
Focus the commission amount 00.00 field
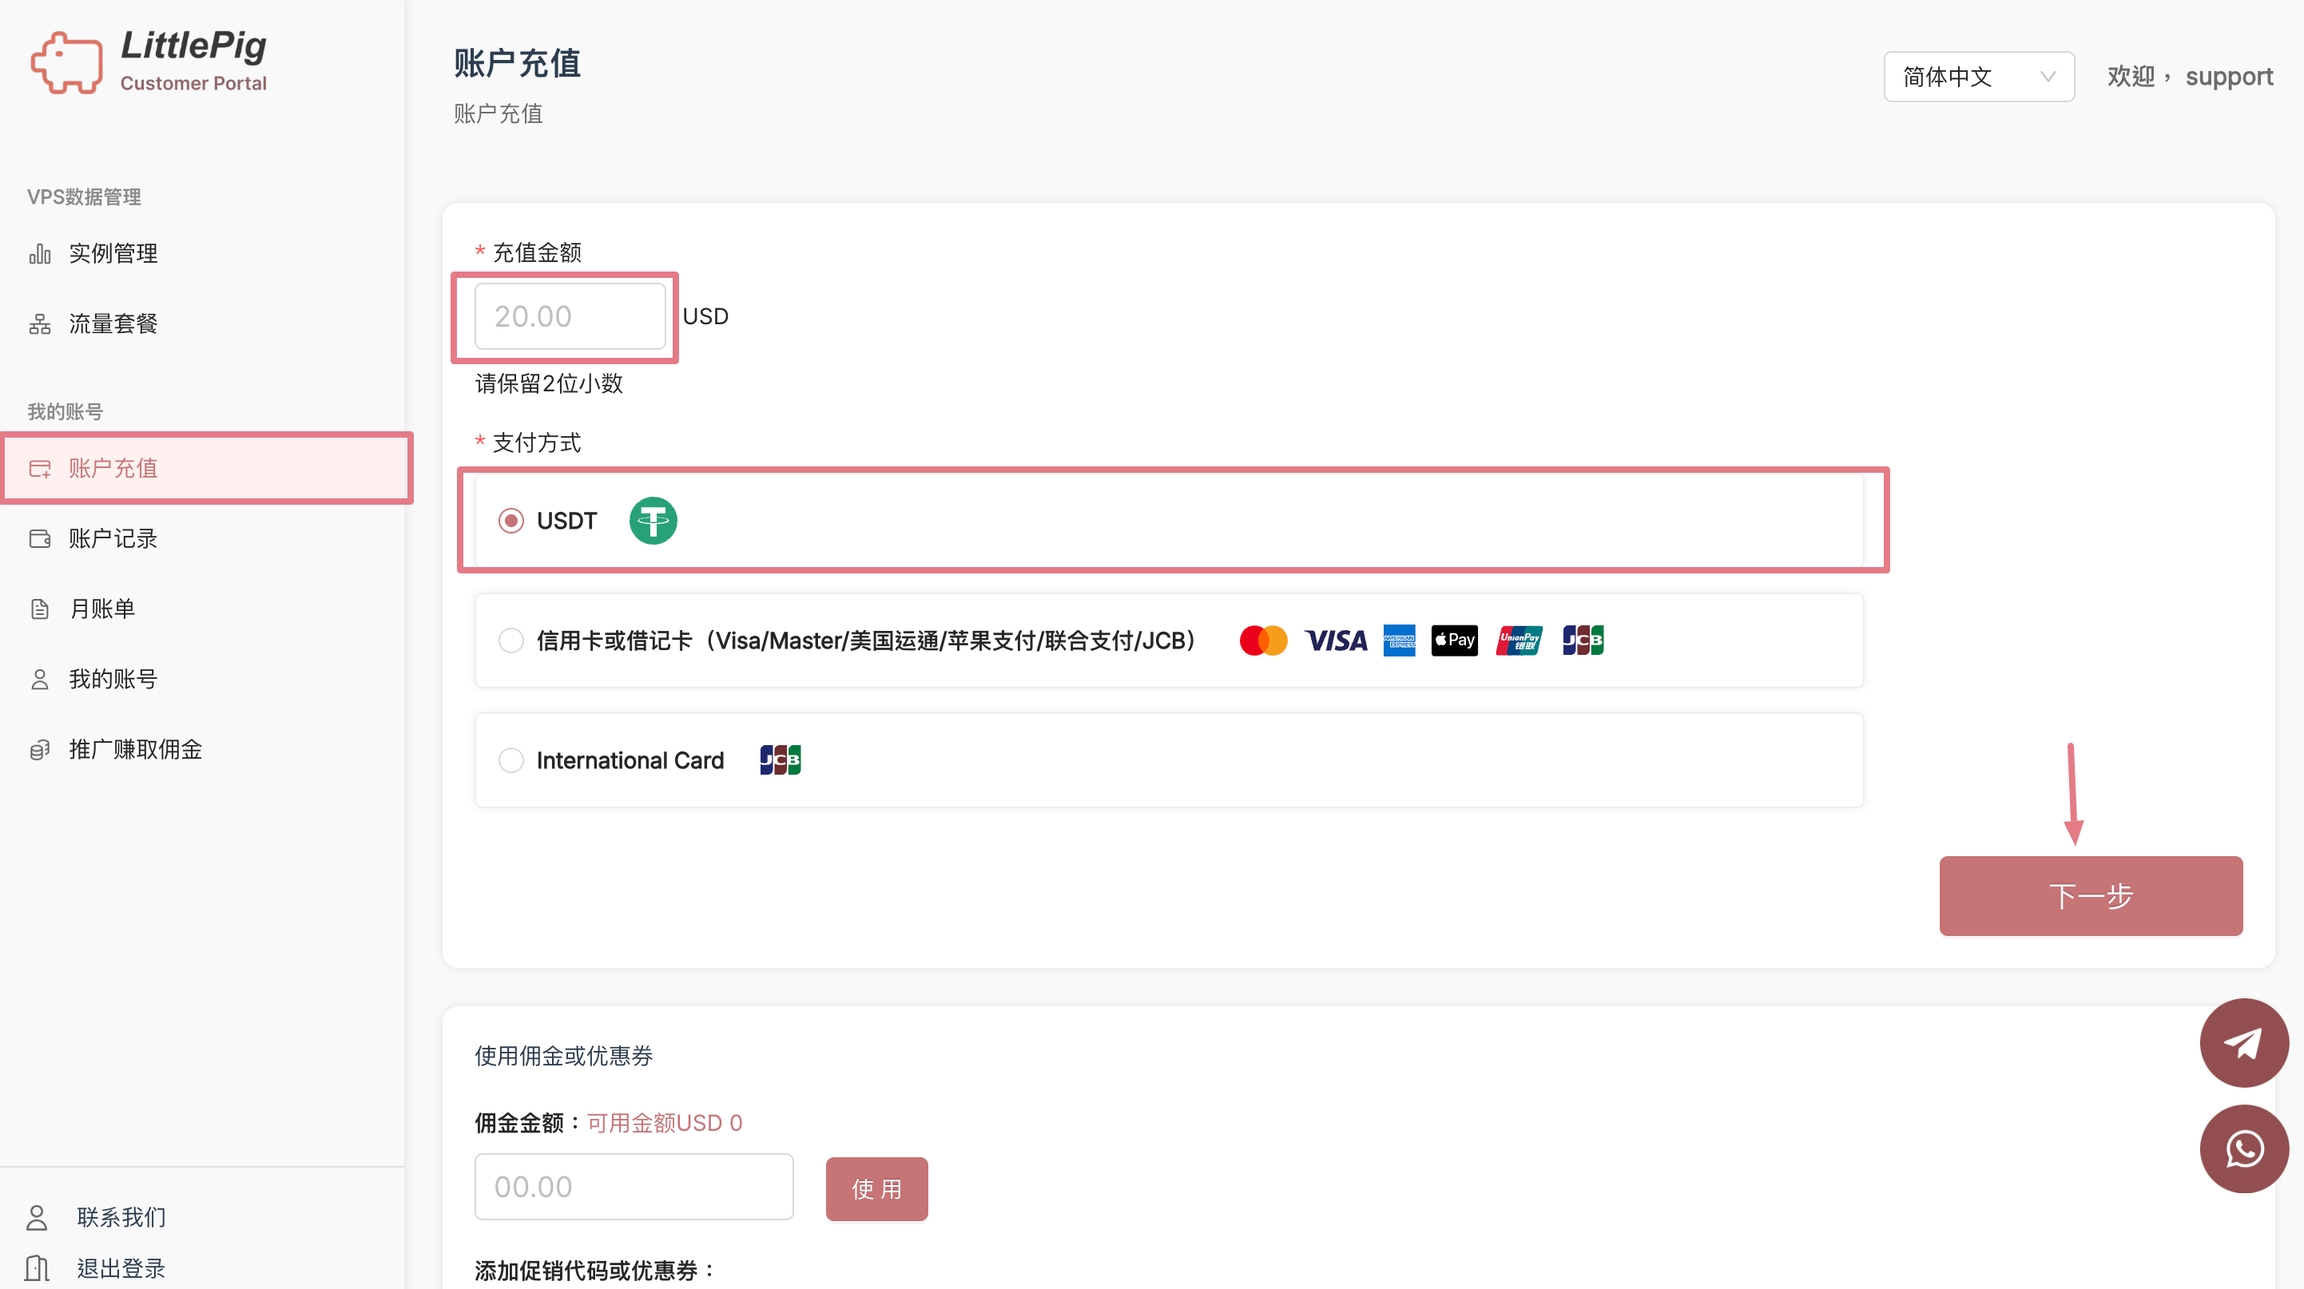coord(633,1186)
